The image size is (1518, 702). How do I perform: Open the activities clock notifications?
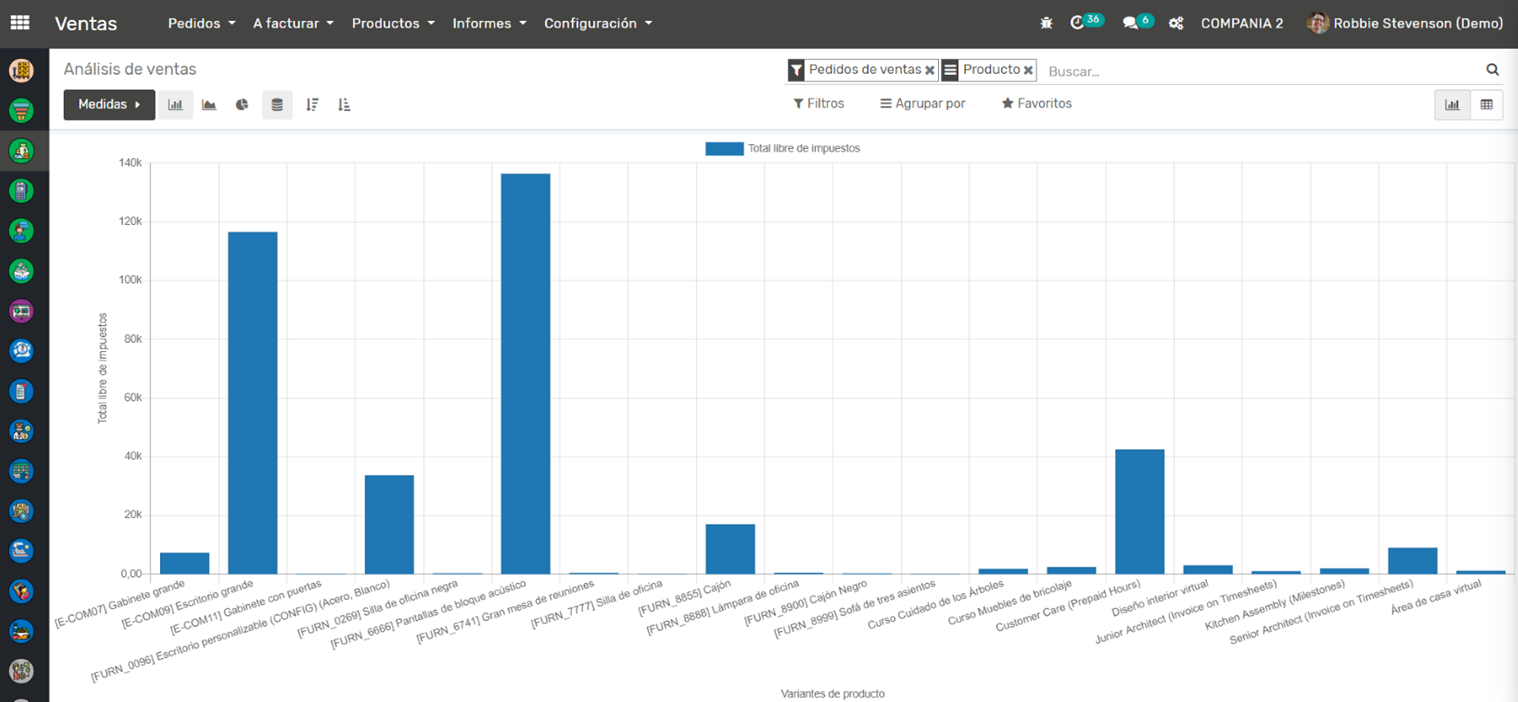[x=1078, y=23]
